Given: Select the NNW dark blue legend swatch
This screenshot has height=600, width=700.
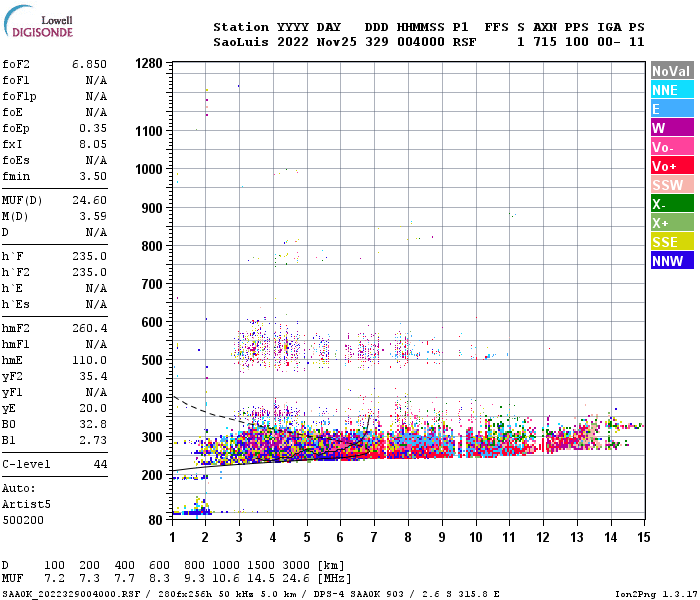Looking at the screenshot, I should (672, 261).
